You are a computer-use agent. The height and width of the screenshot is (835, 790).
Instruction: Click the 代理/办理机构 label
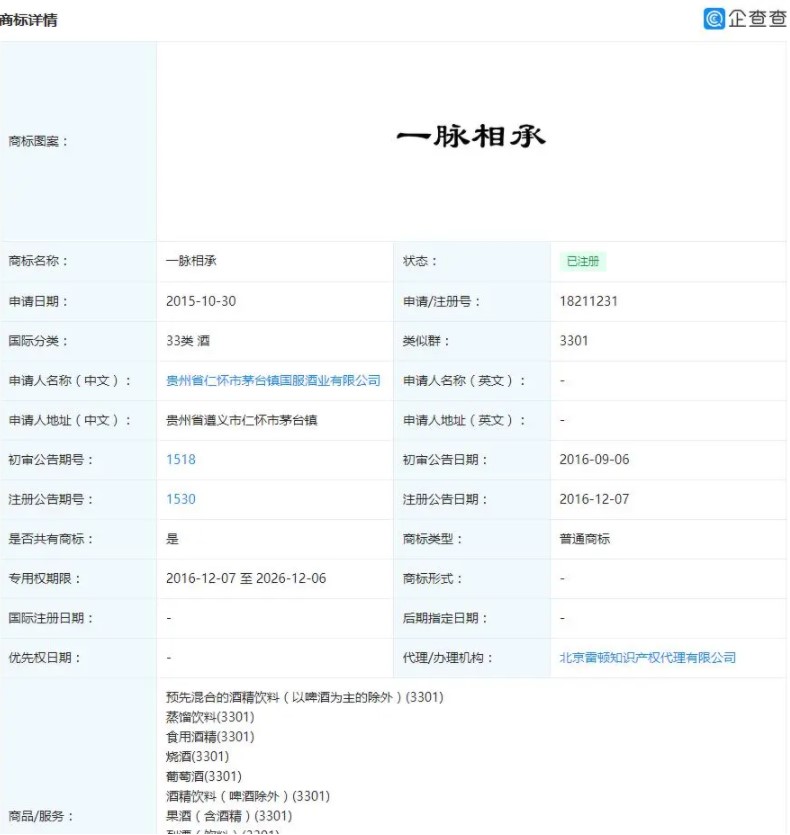point(447,658)
